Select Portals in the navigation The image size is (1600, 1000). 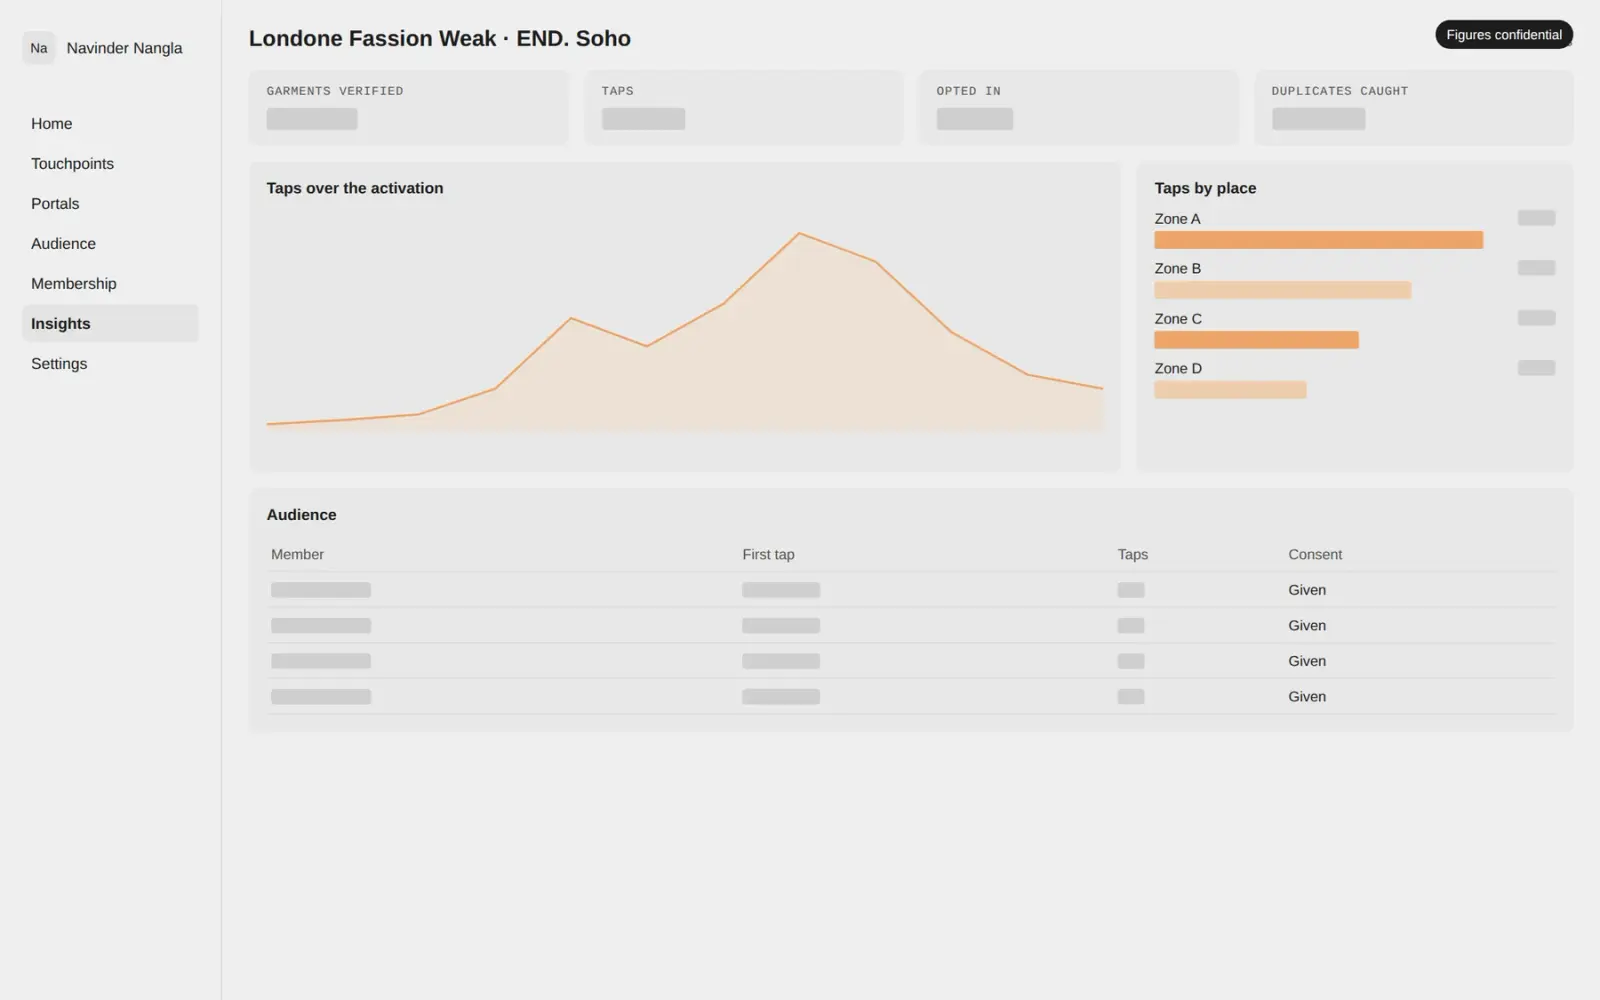(x=110, y=204)
